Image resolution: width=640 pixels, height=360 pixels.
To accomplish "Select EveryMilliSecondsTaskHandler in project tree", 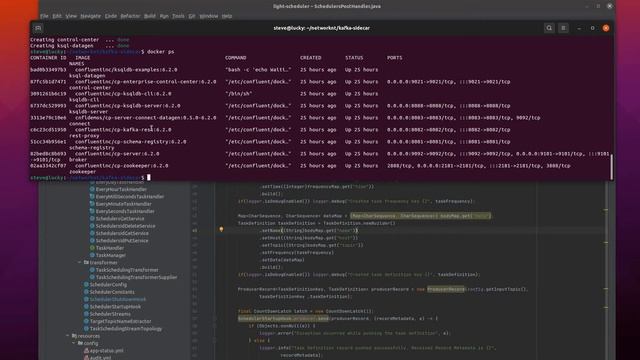I will coord(130,197).
